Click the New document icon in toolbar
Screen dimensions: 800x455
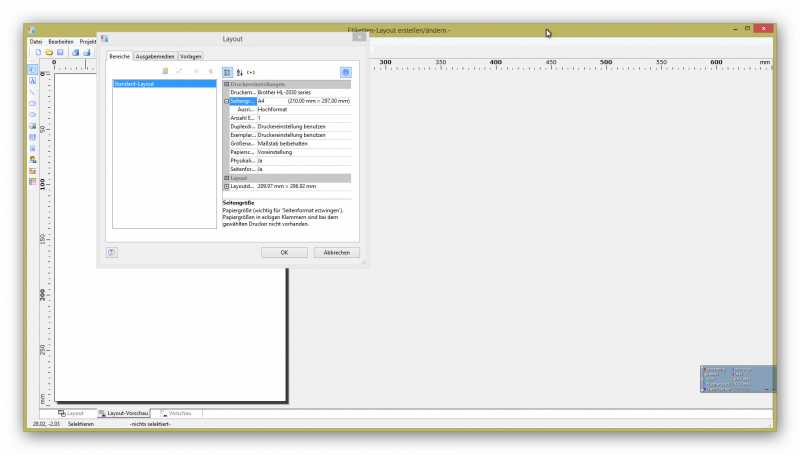coord(38,52)
